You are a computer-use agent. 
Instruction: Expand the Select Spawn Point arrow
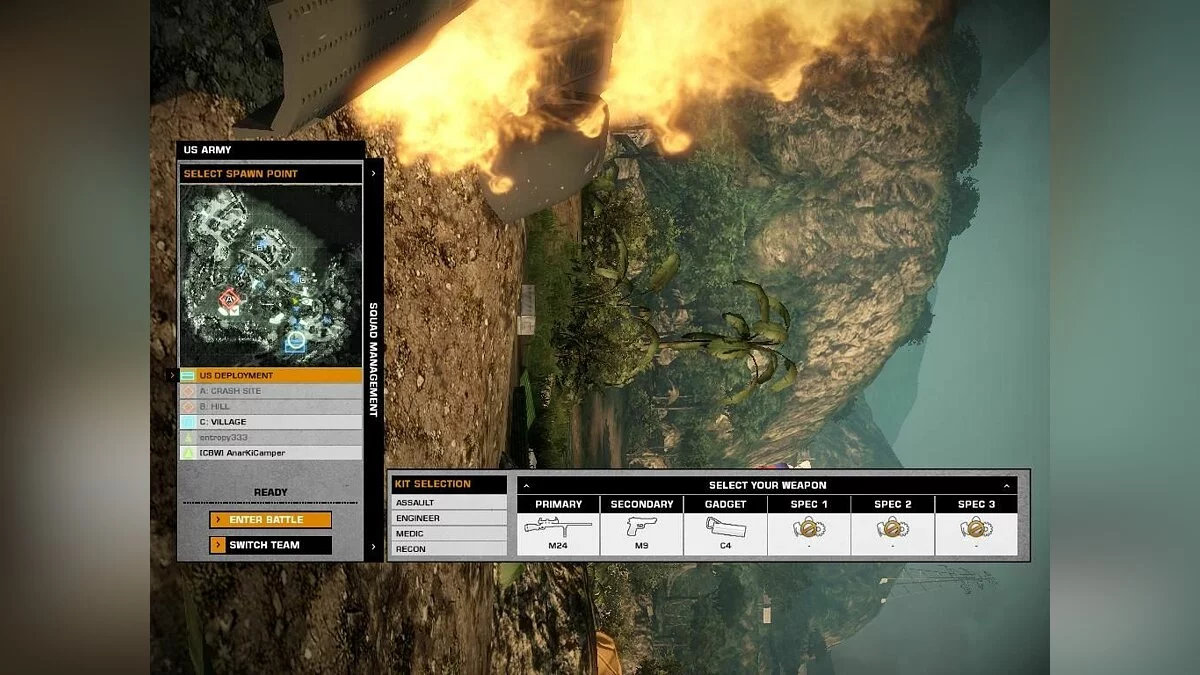tap(374, 172)
